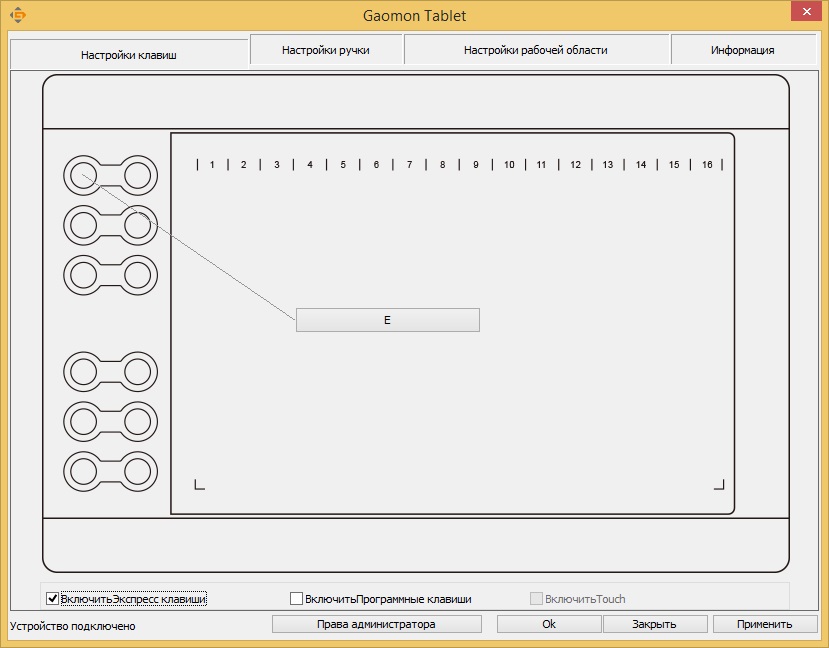829x648 pixels.
Task: Close the Gaomon Tablet window
Action: (806, 11)
